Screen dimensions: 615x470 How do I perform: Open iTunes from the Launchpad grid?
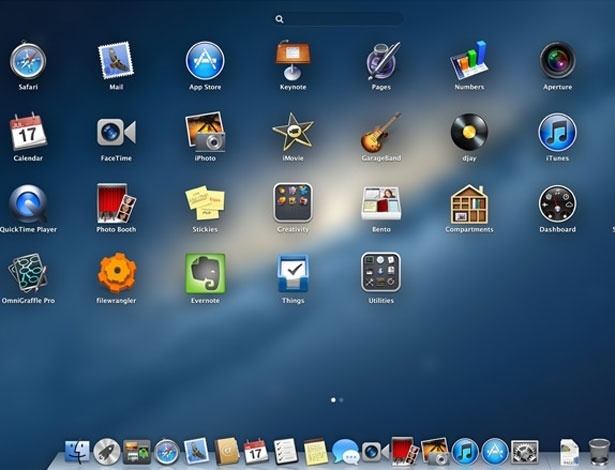(x=557, y=132)
